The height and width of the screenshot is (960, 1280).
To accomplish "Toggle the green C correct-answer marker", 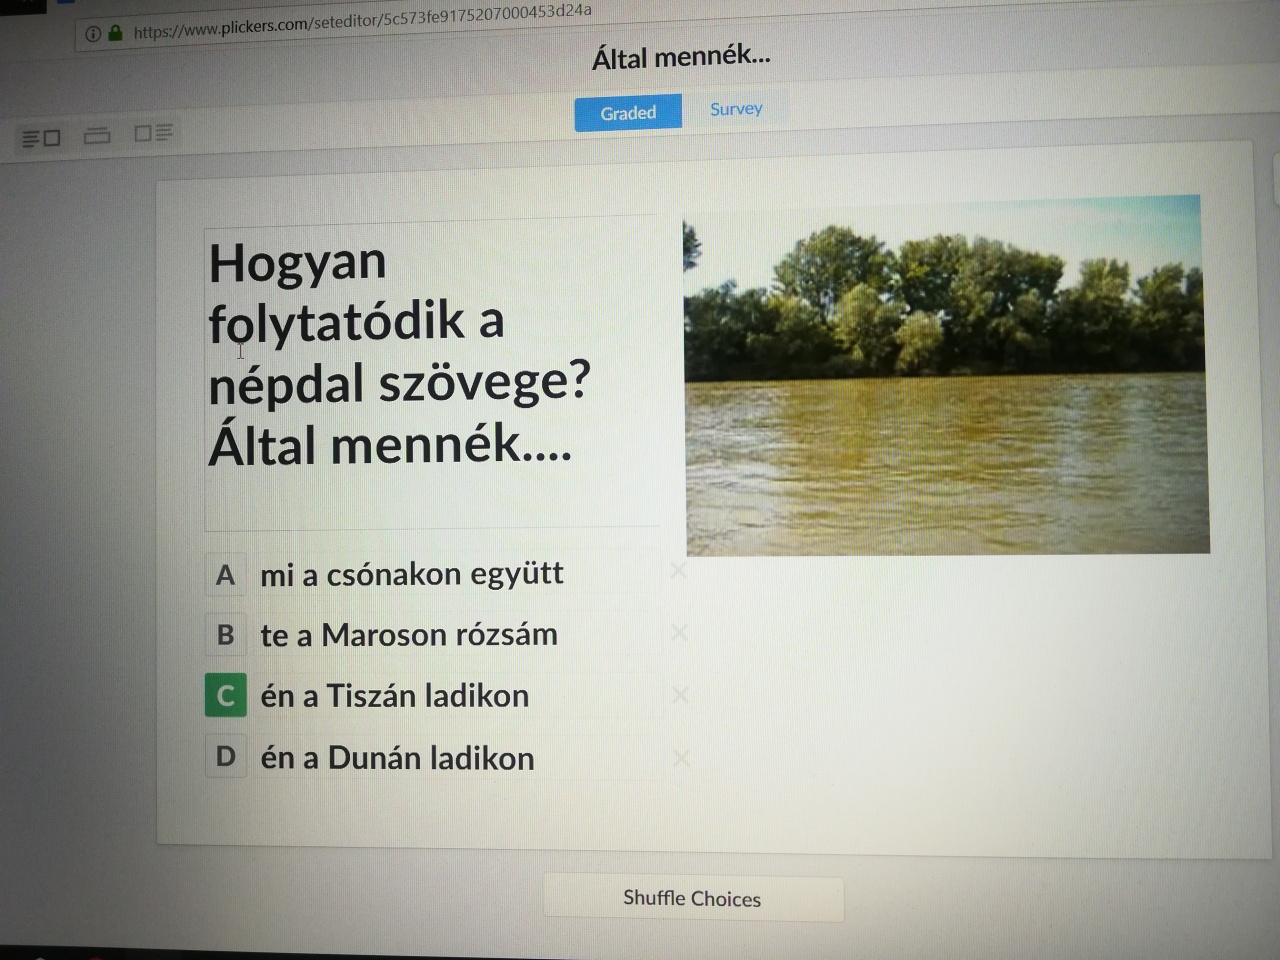I will [225, 696].
